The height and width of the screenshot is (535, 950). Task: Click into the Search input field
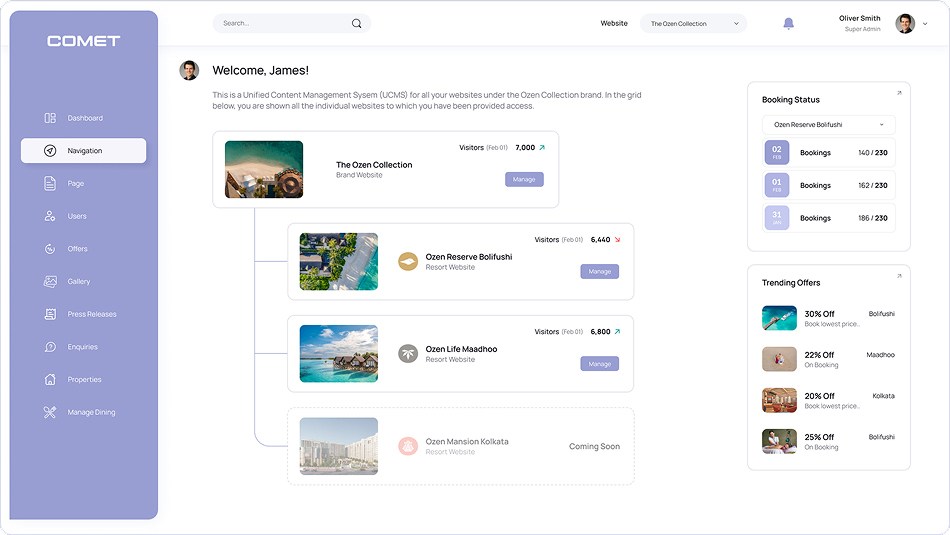coord(280,23)
